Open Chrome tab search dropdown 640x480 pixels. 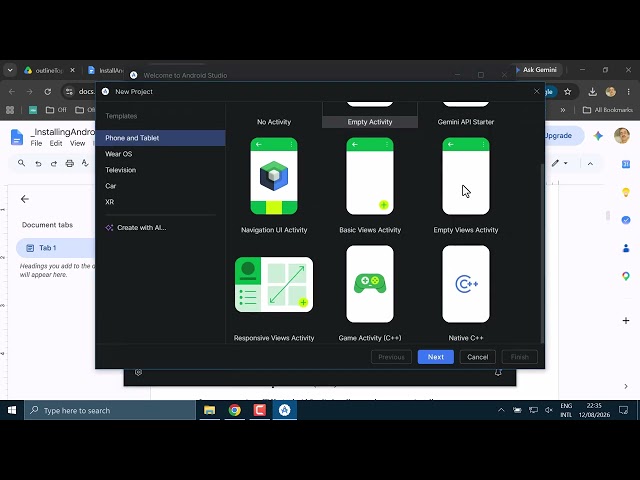[x=10, y=70]
